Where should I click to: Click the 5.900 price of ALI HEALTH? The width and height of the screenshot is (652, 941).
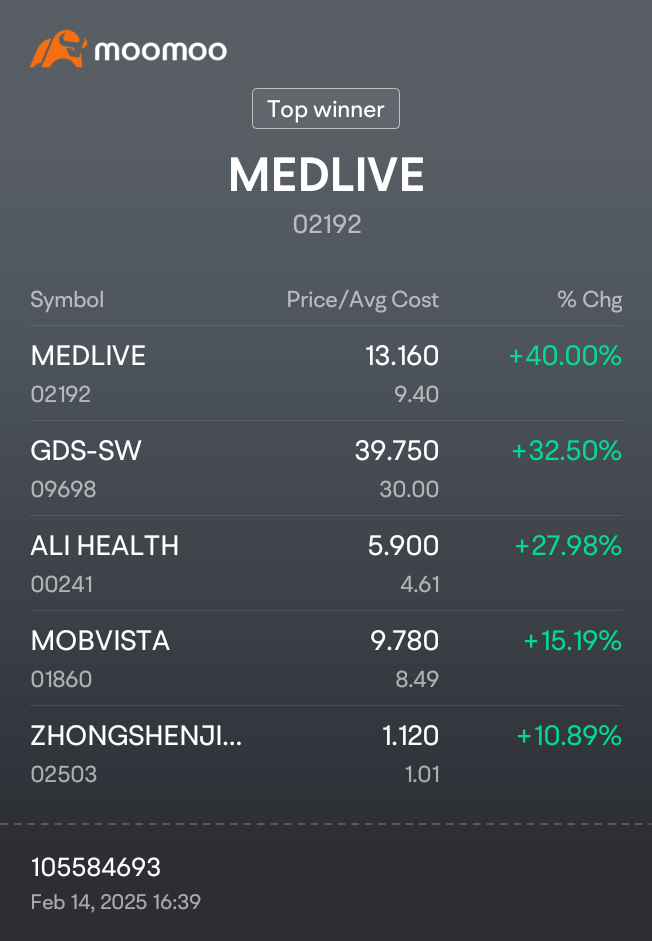[403, 546]
